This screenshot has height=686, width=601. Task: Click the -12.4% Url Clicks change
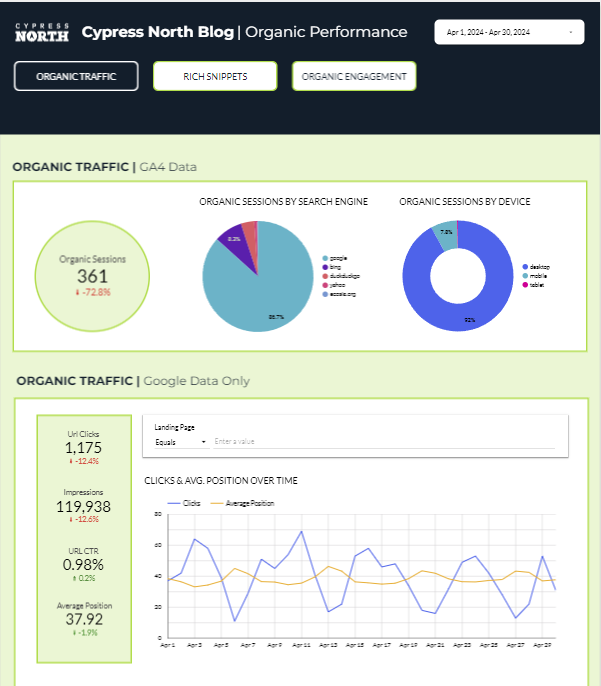click(x=84, y=461)
